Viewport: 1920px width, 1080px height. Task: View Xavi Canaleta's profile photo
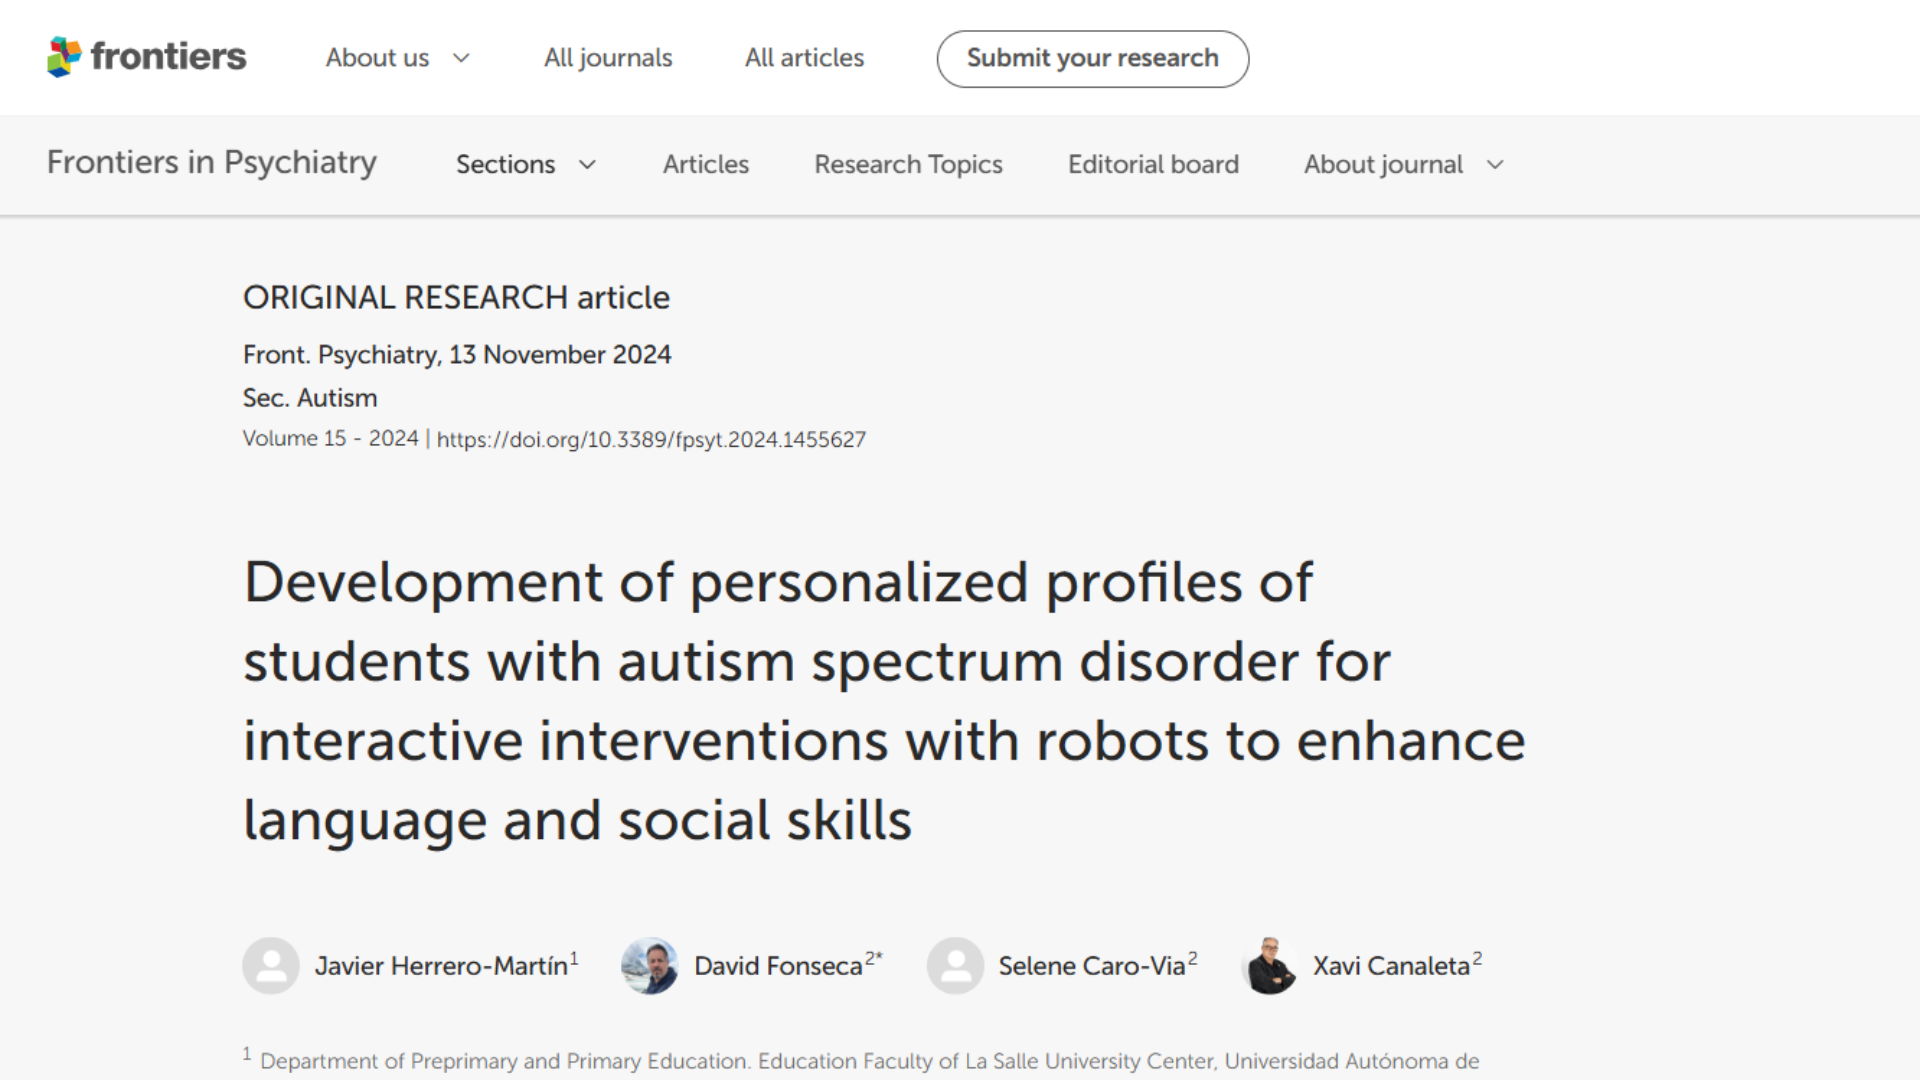(1270, 965)
